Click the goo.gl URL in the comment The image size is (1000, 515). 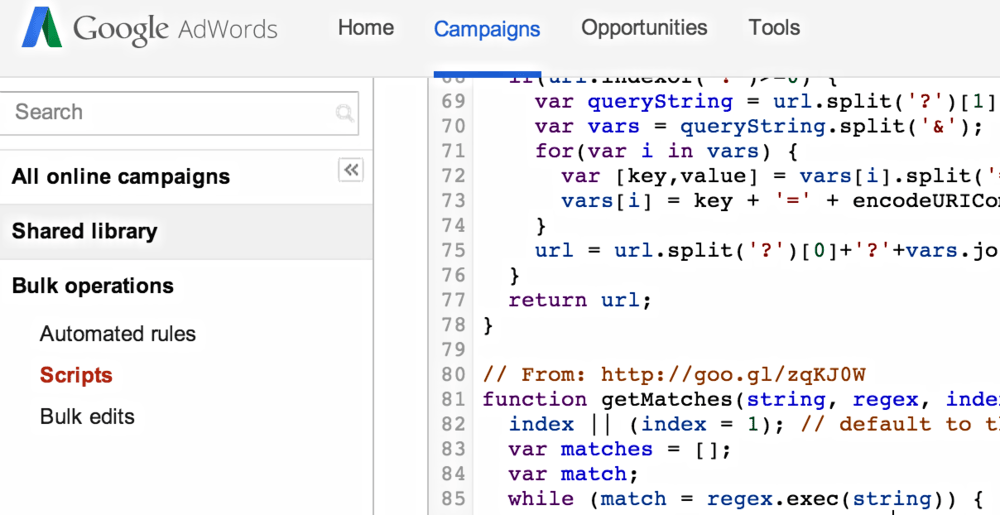coord(732,375)
